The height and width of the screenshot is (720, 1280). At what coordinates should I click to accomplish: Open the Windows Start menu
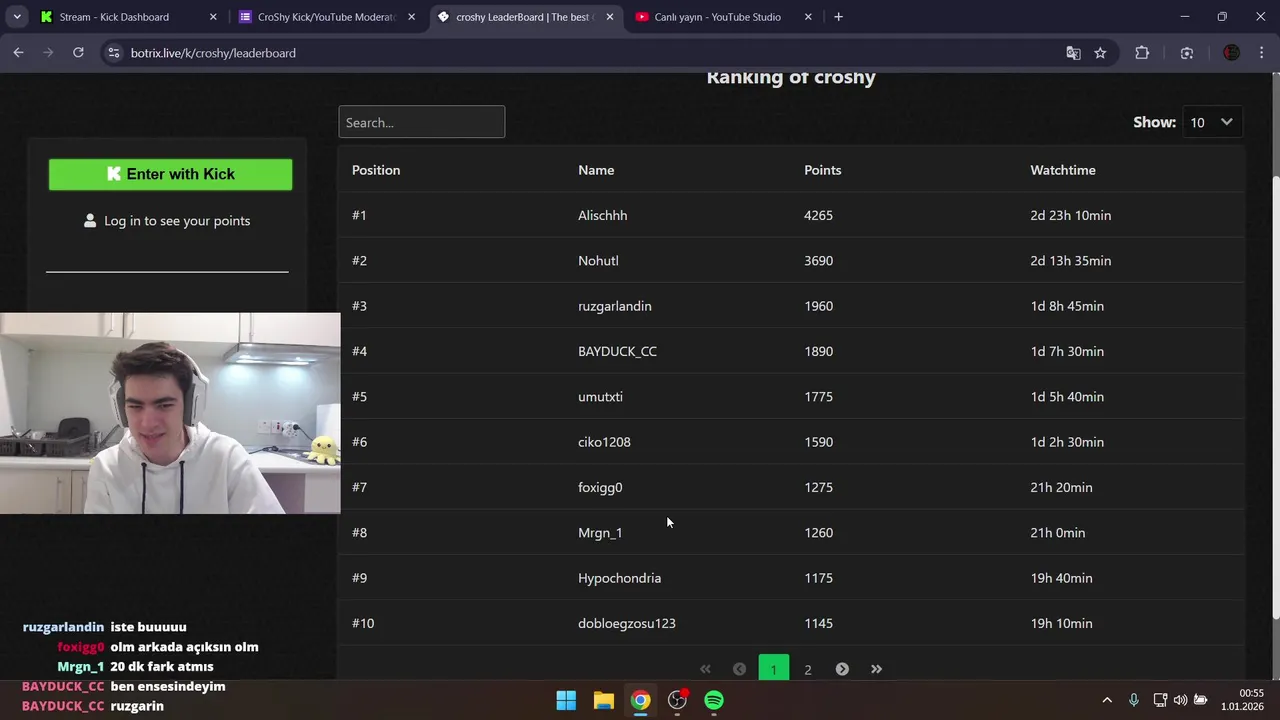(x=566, y=700)
